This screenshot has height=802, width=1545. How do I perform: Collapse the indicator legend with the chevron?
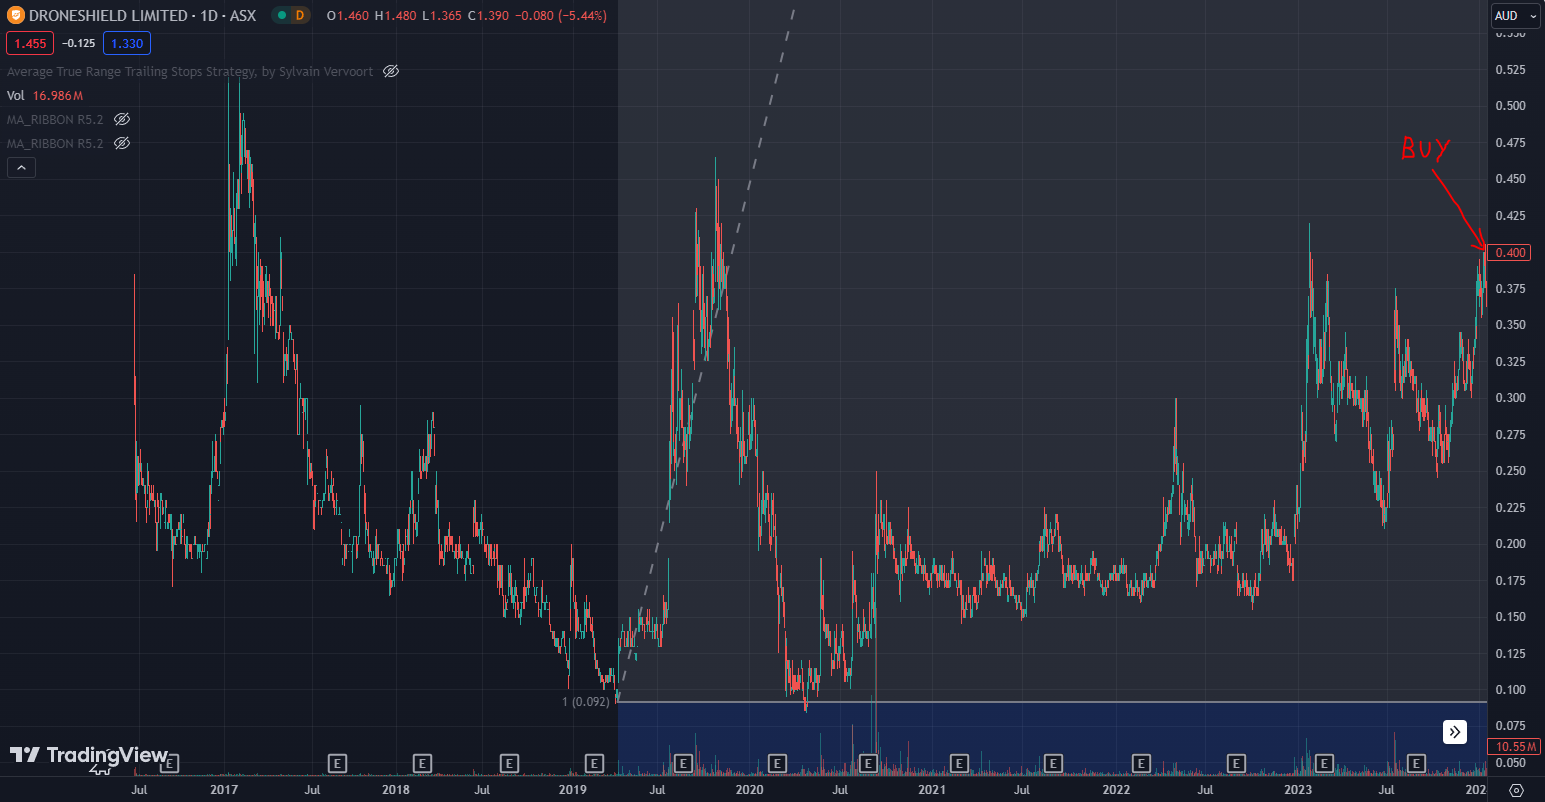coord(21,167)
